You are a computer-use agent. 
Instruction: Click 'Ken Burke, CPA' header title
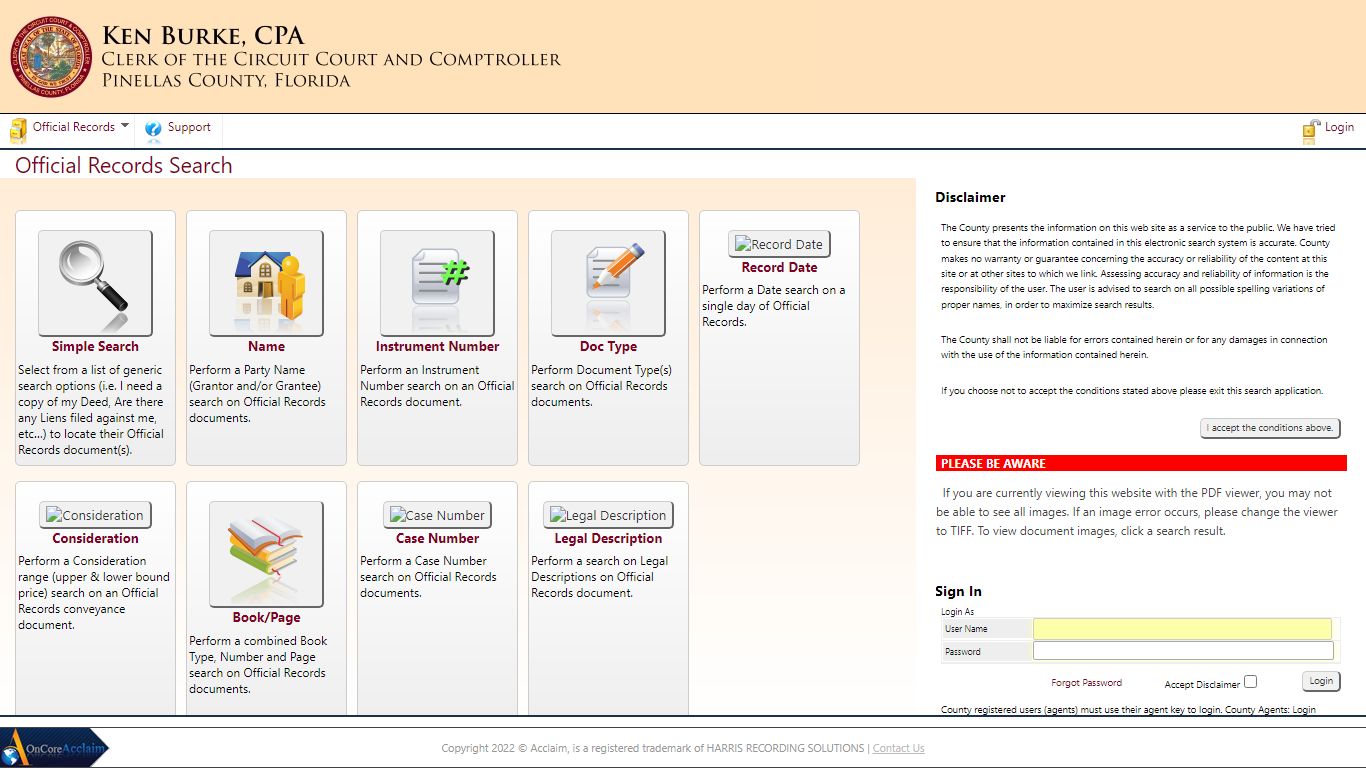click(203, 37)
